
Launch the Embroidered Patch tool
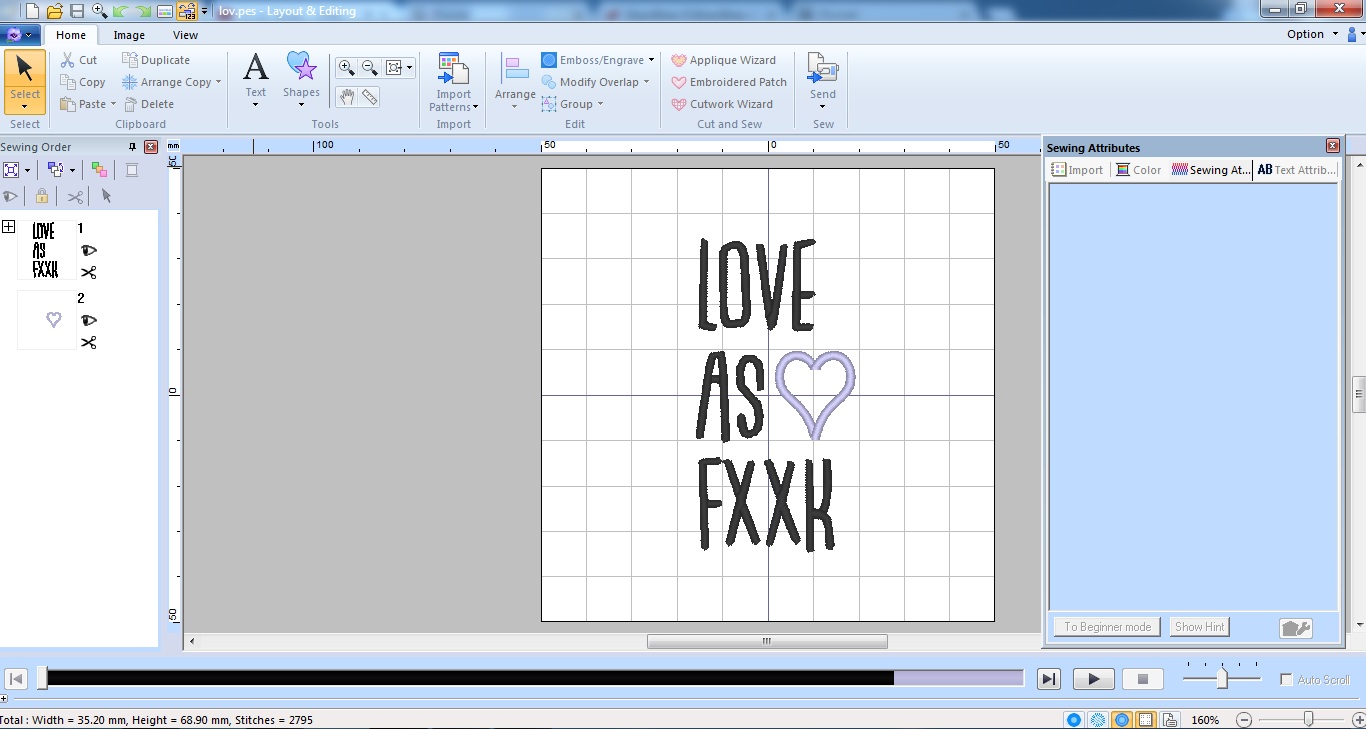pyautogui.click(x=728, y=82)
